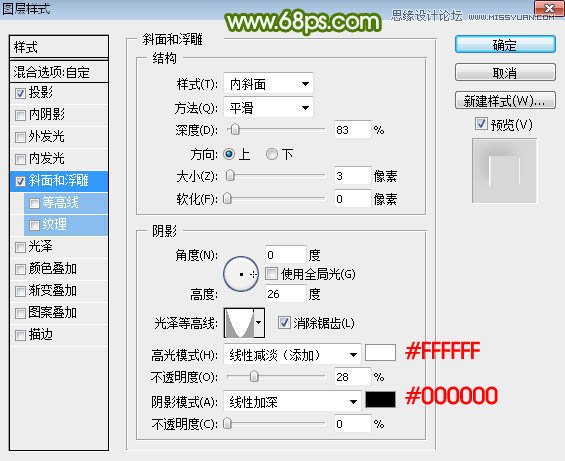565x461 pixels.
Task: Close the layer style dialog
Action: (x=549, y=8)
